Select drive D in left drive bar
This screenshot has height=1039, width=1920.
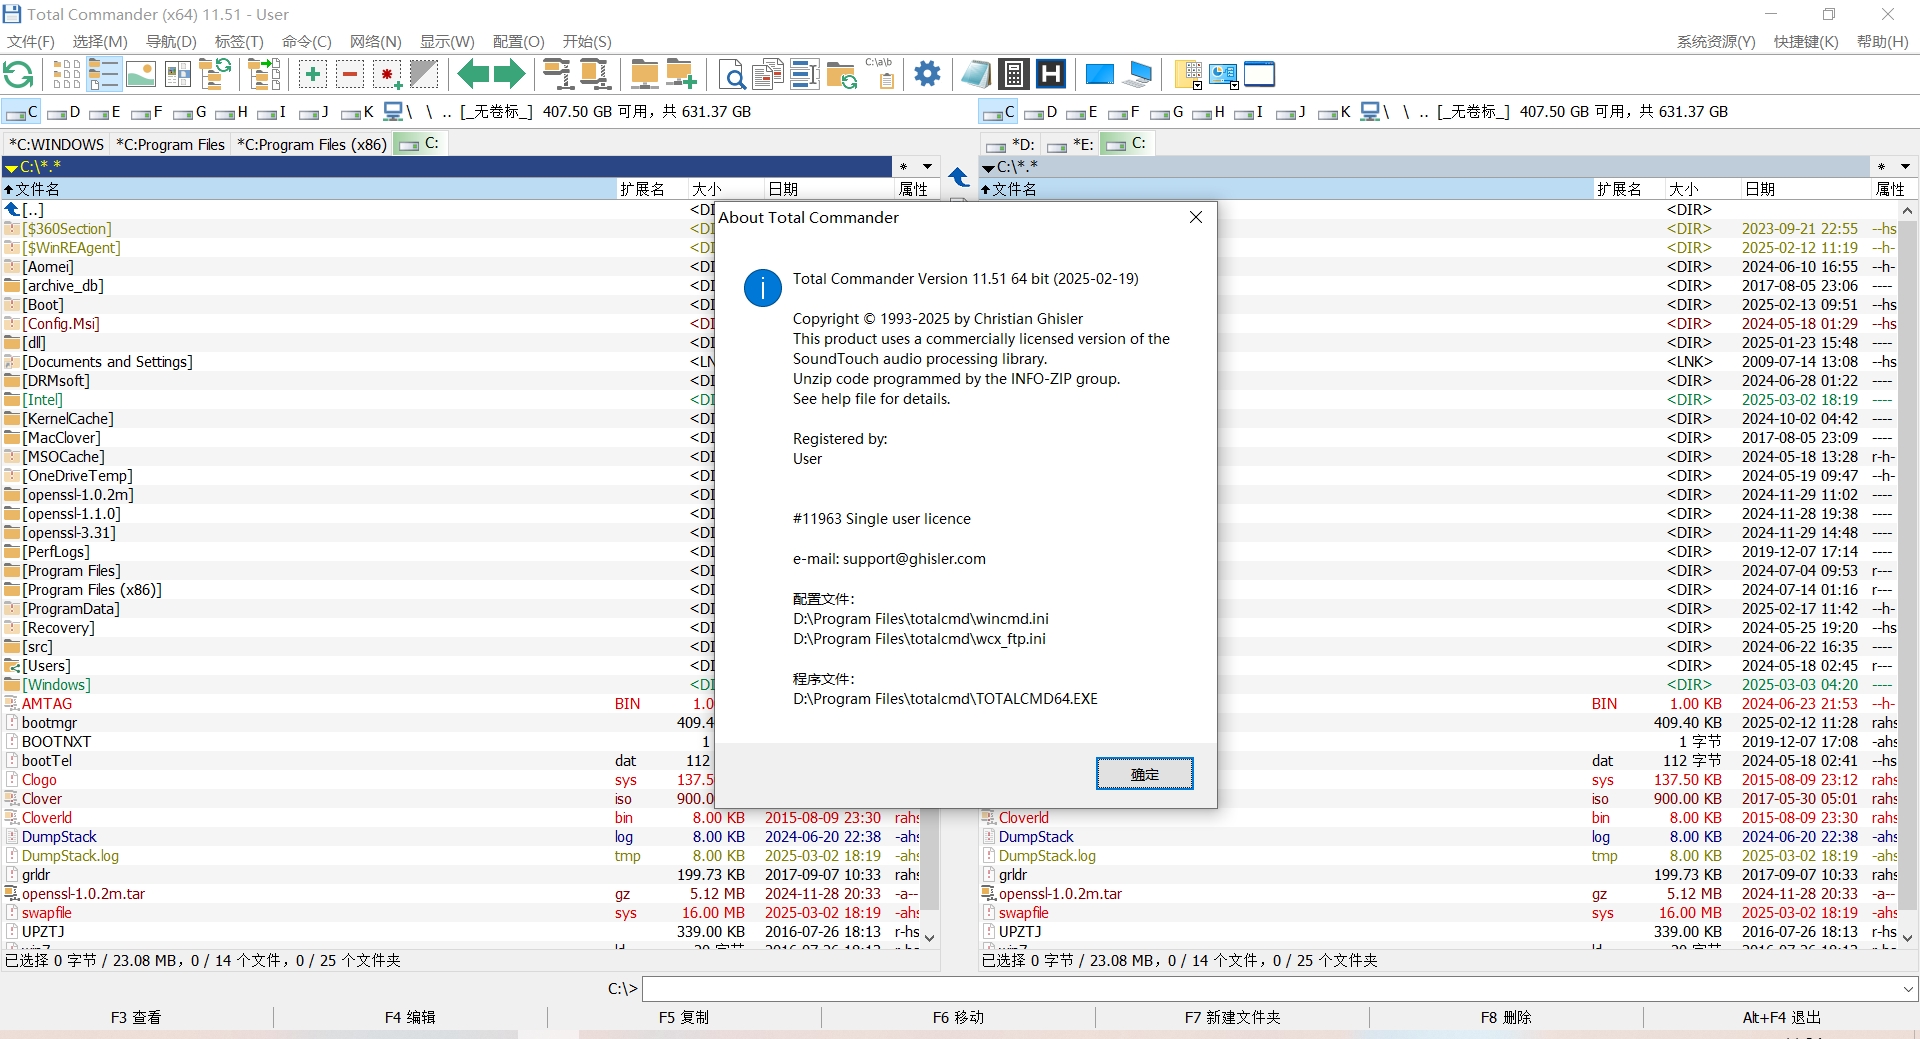64,112
